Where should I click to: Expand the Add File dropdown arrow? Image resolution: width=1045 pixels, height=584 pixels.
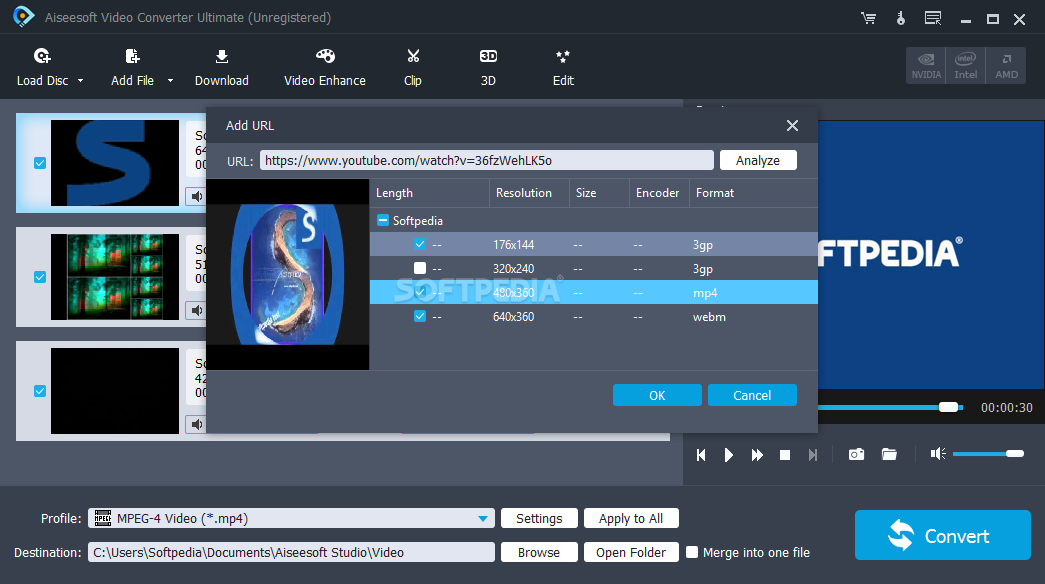[x=170, y=81]
